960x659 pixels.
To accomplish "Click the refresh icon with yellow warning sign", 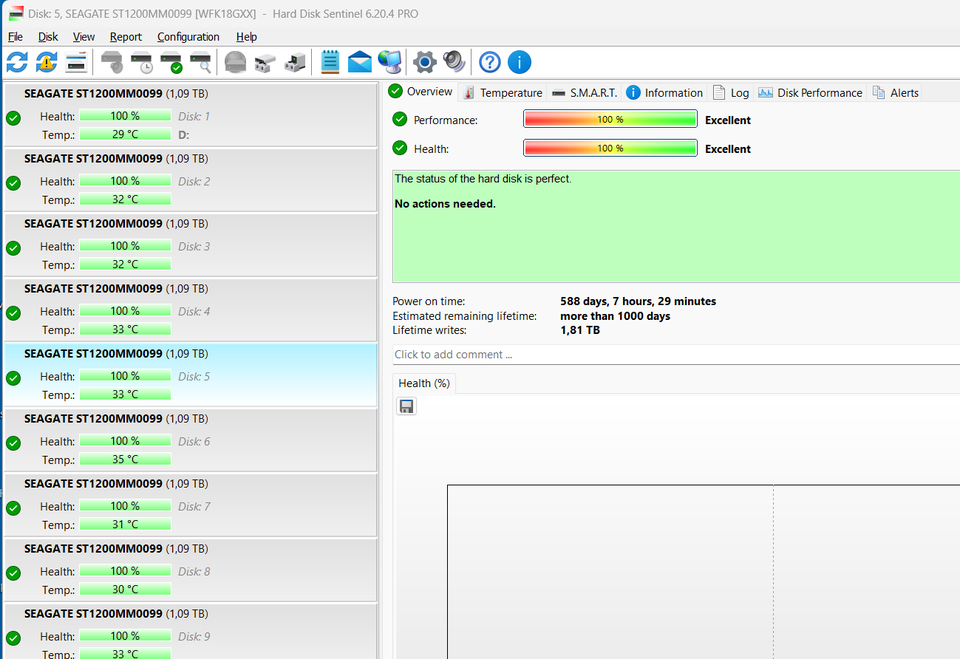I will pos(46,62).
